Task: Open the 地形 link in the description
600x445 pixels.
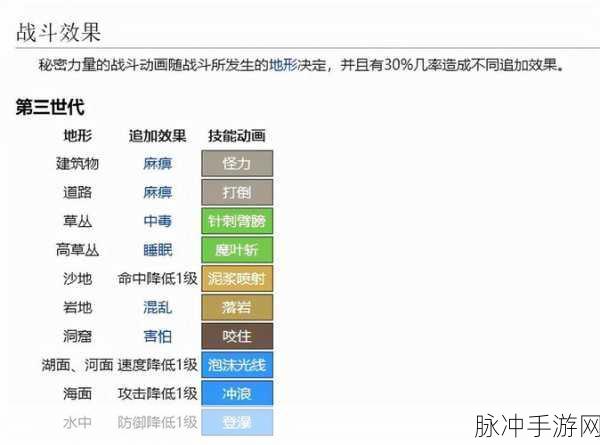Action: coord(283,65)
